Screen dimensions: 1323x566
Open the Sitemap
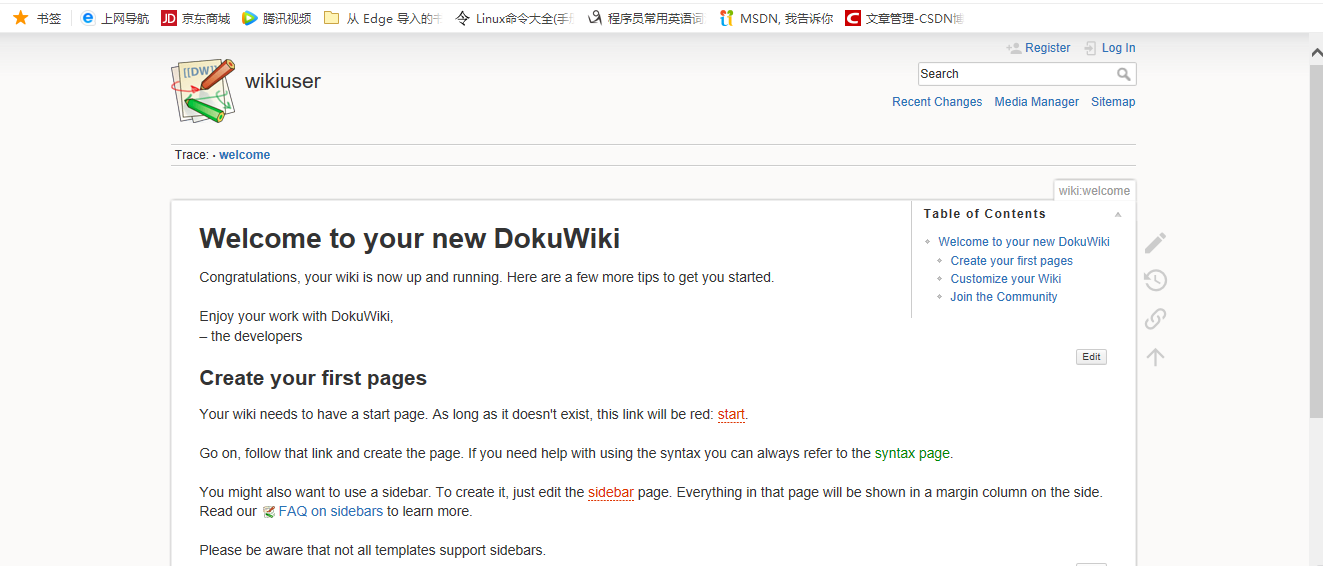tap(1113, 102)
